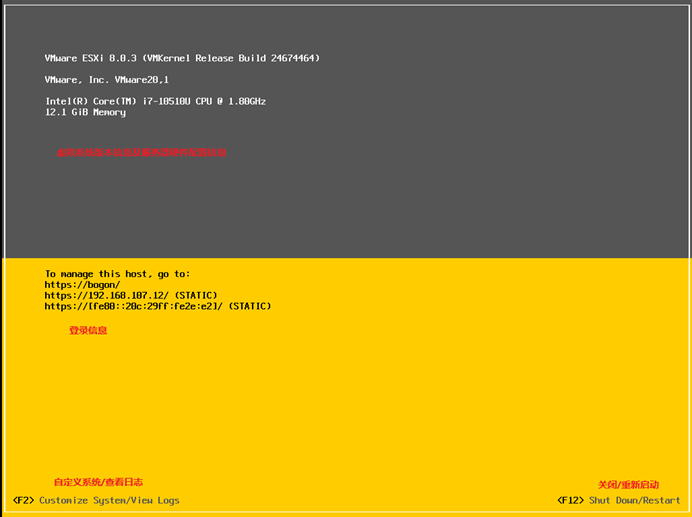Select the Intel Core i7-10510U CPU line
Screen dimensions: 692x517
coord(155,101)
